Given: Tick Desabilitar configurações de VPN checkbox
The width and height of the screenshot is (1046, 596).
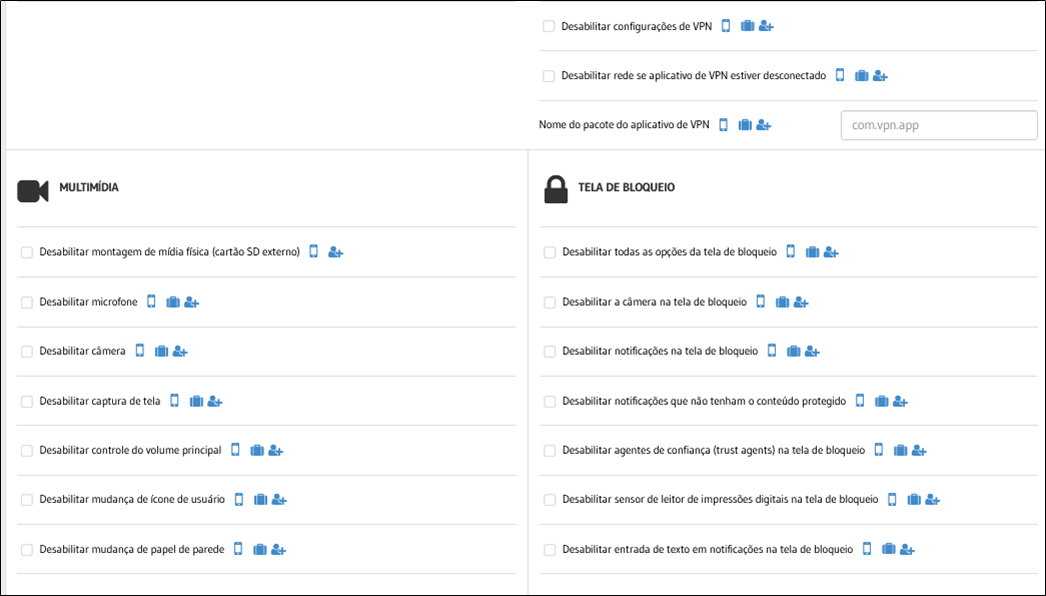Looking at the screenshot, I should [548, 27].
